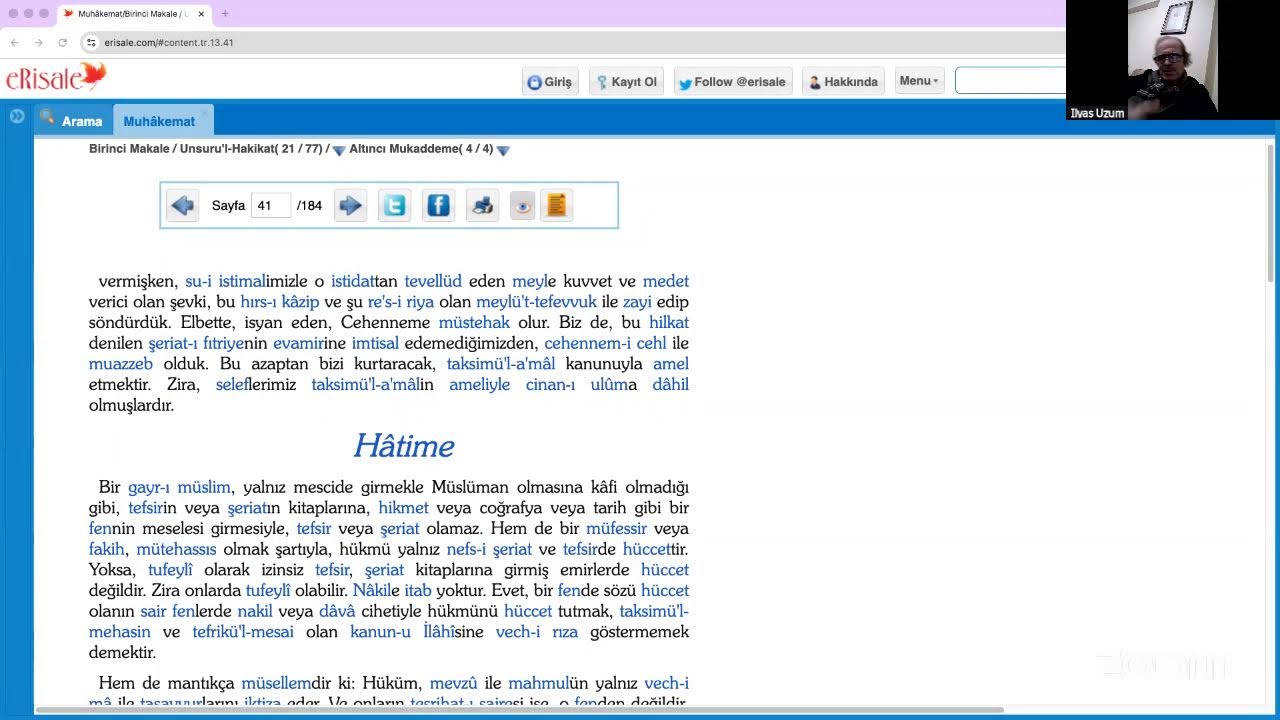
Task: Click the 'hırs-ı kâzip' glossary link
Action: point(280,302)
